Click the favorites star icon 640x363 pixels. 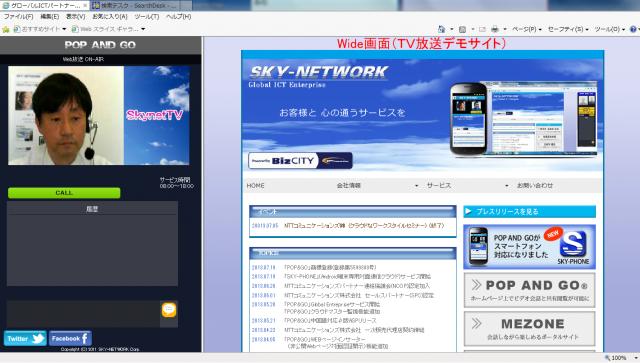tap(6, 29)
